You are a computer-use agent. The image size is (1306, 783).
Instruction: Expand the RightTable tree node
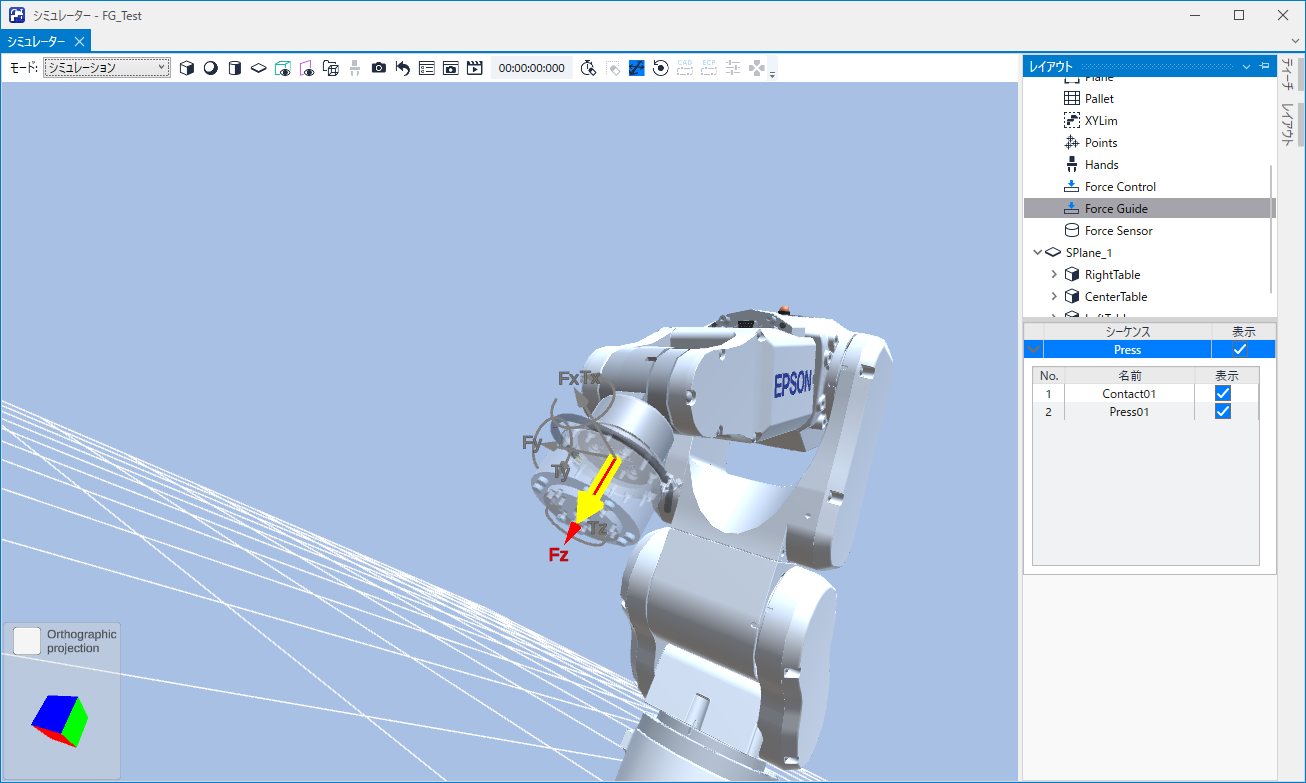[x=1054, y=275]
